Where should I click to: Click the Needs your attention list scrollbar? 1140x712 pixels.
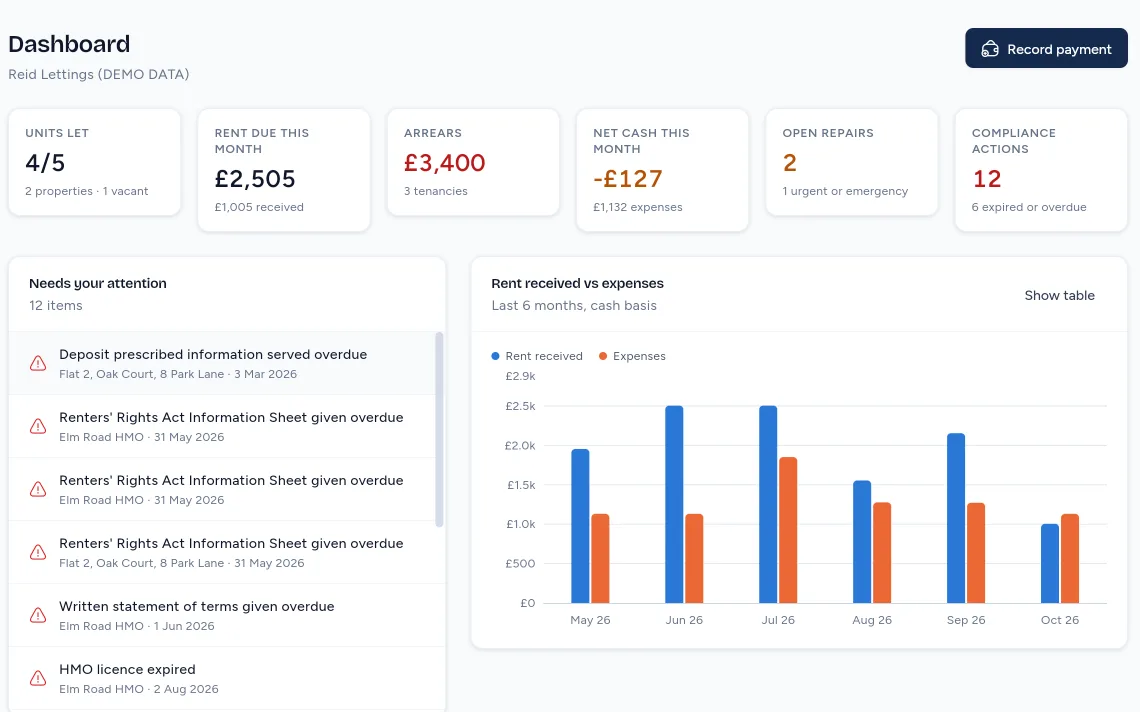439,429
